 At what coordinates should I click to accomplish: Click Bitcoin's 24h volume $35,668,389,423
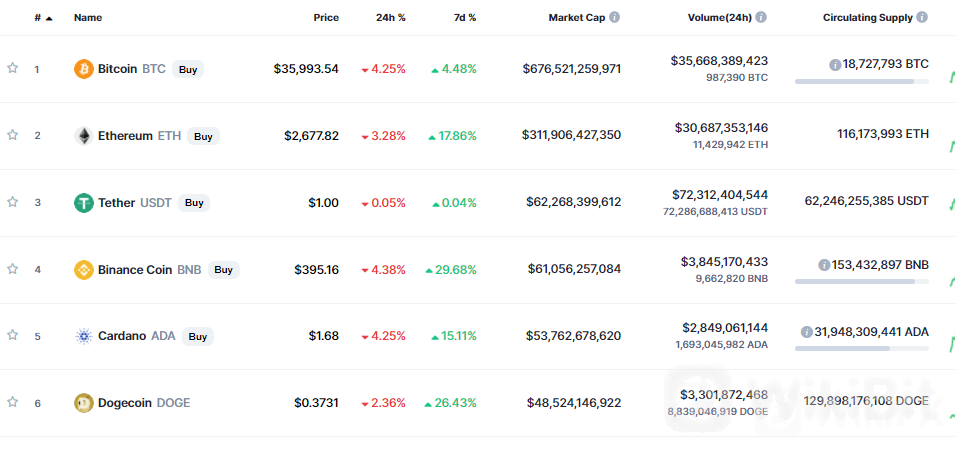[719, 61]
